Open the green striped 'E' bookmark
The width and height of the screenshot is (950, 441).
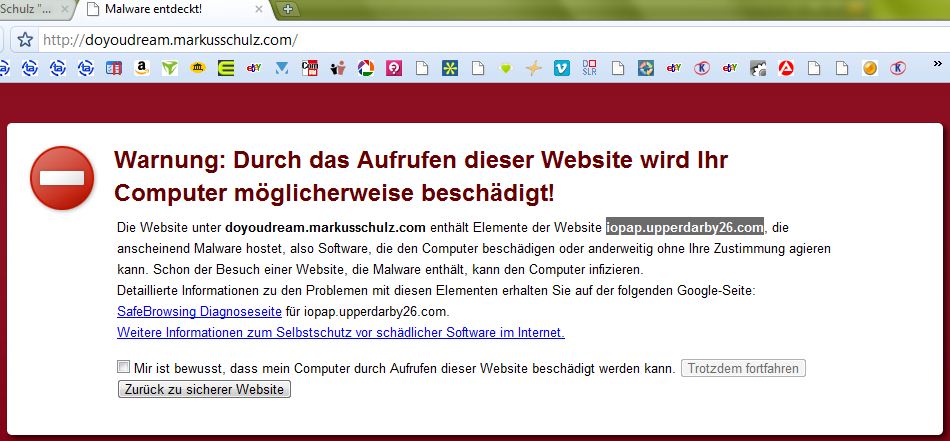point(226,69)
